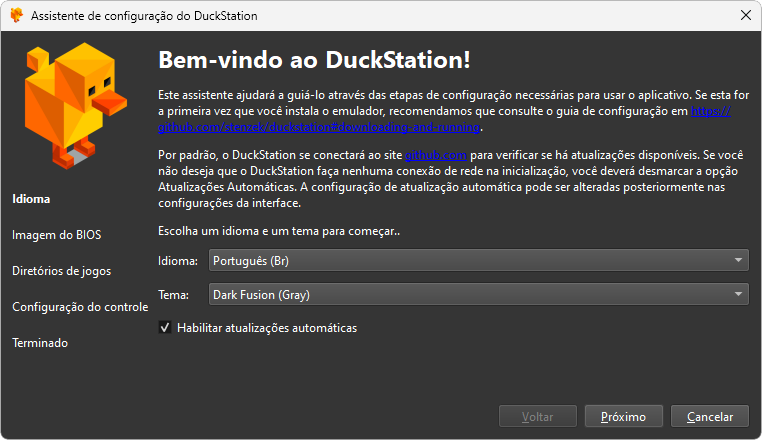Close the setup wizard window
Image resolution: width=762 pixels, height=440 pixels.
pos(743,17)
